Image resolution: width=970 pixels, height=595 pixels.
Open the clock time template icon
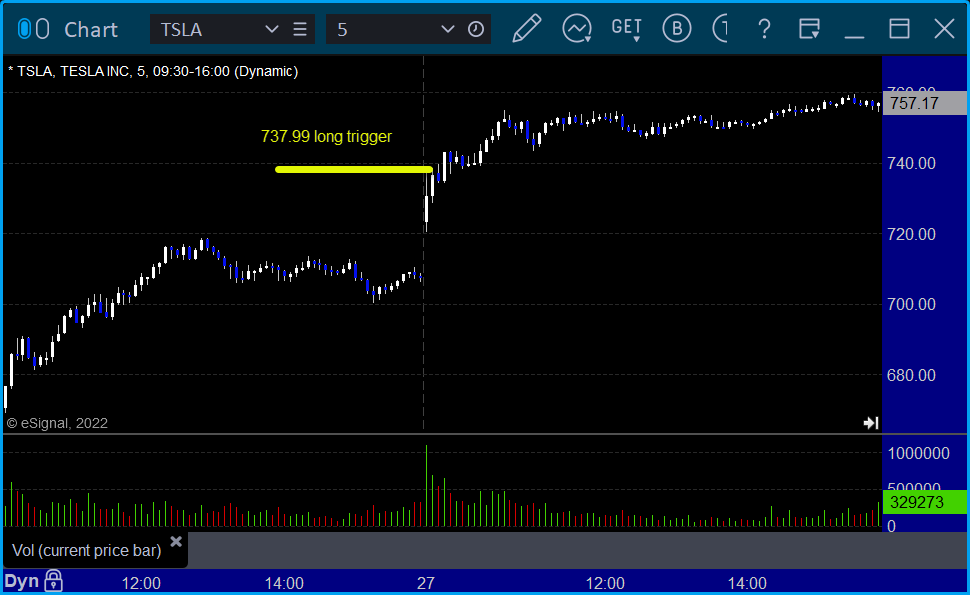[476, 29]
